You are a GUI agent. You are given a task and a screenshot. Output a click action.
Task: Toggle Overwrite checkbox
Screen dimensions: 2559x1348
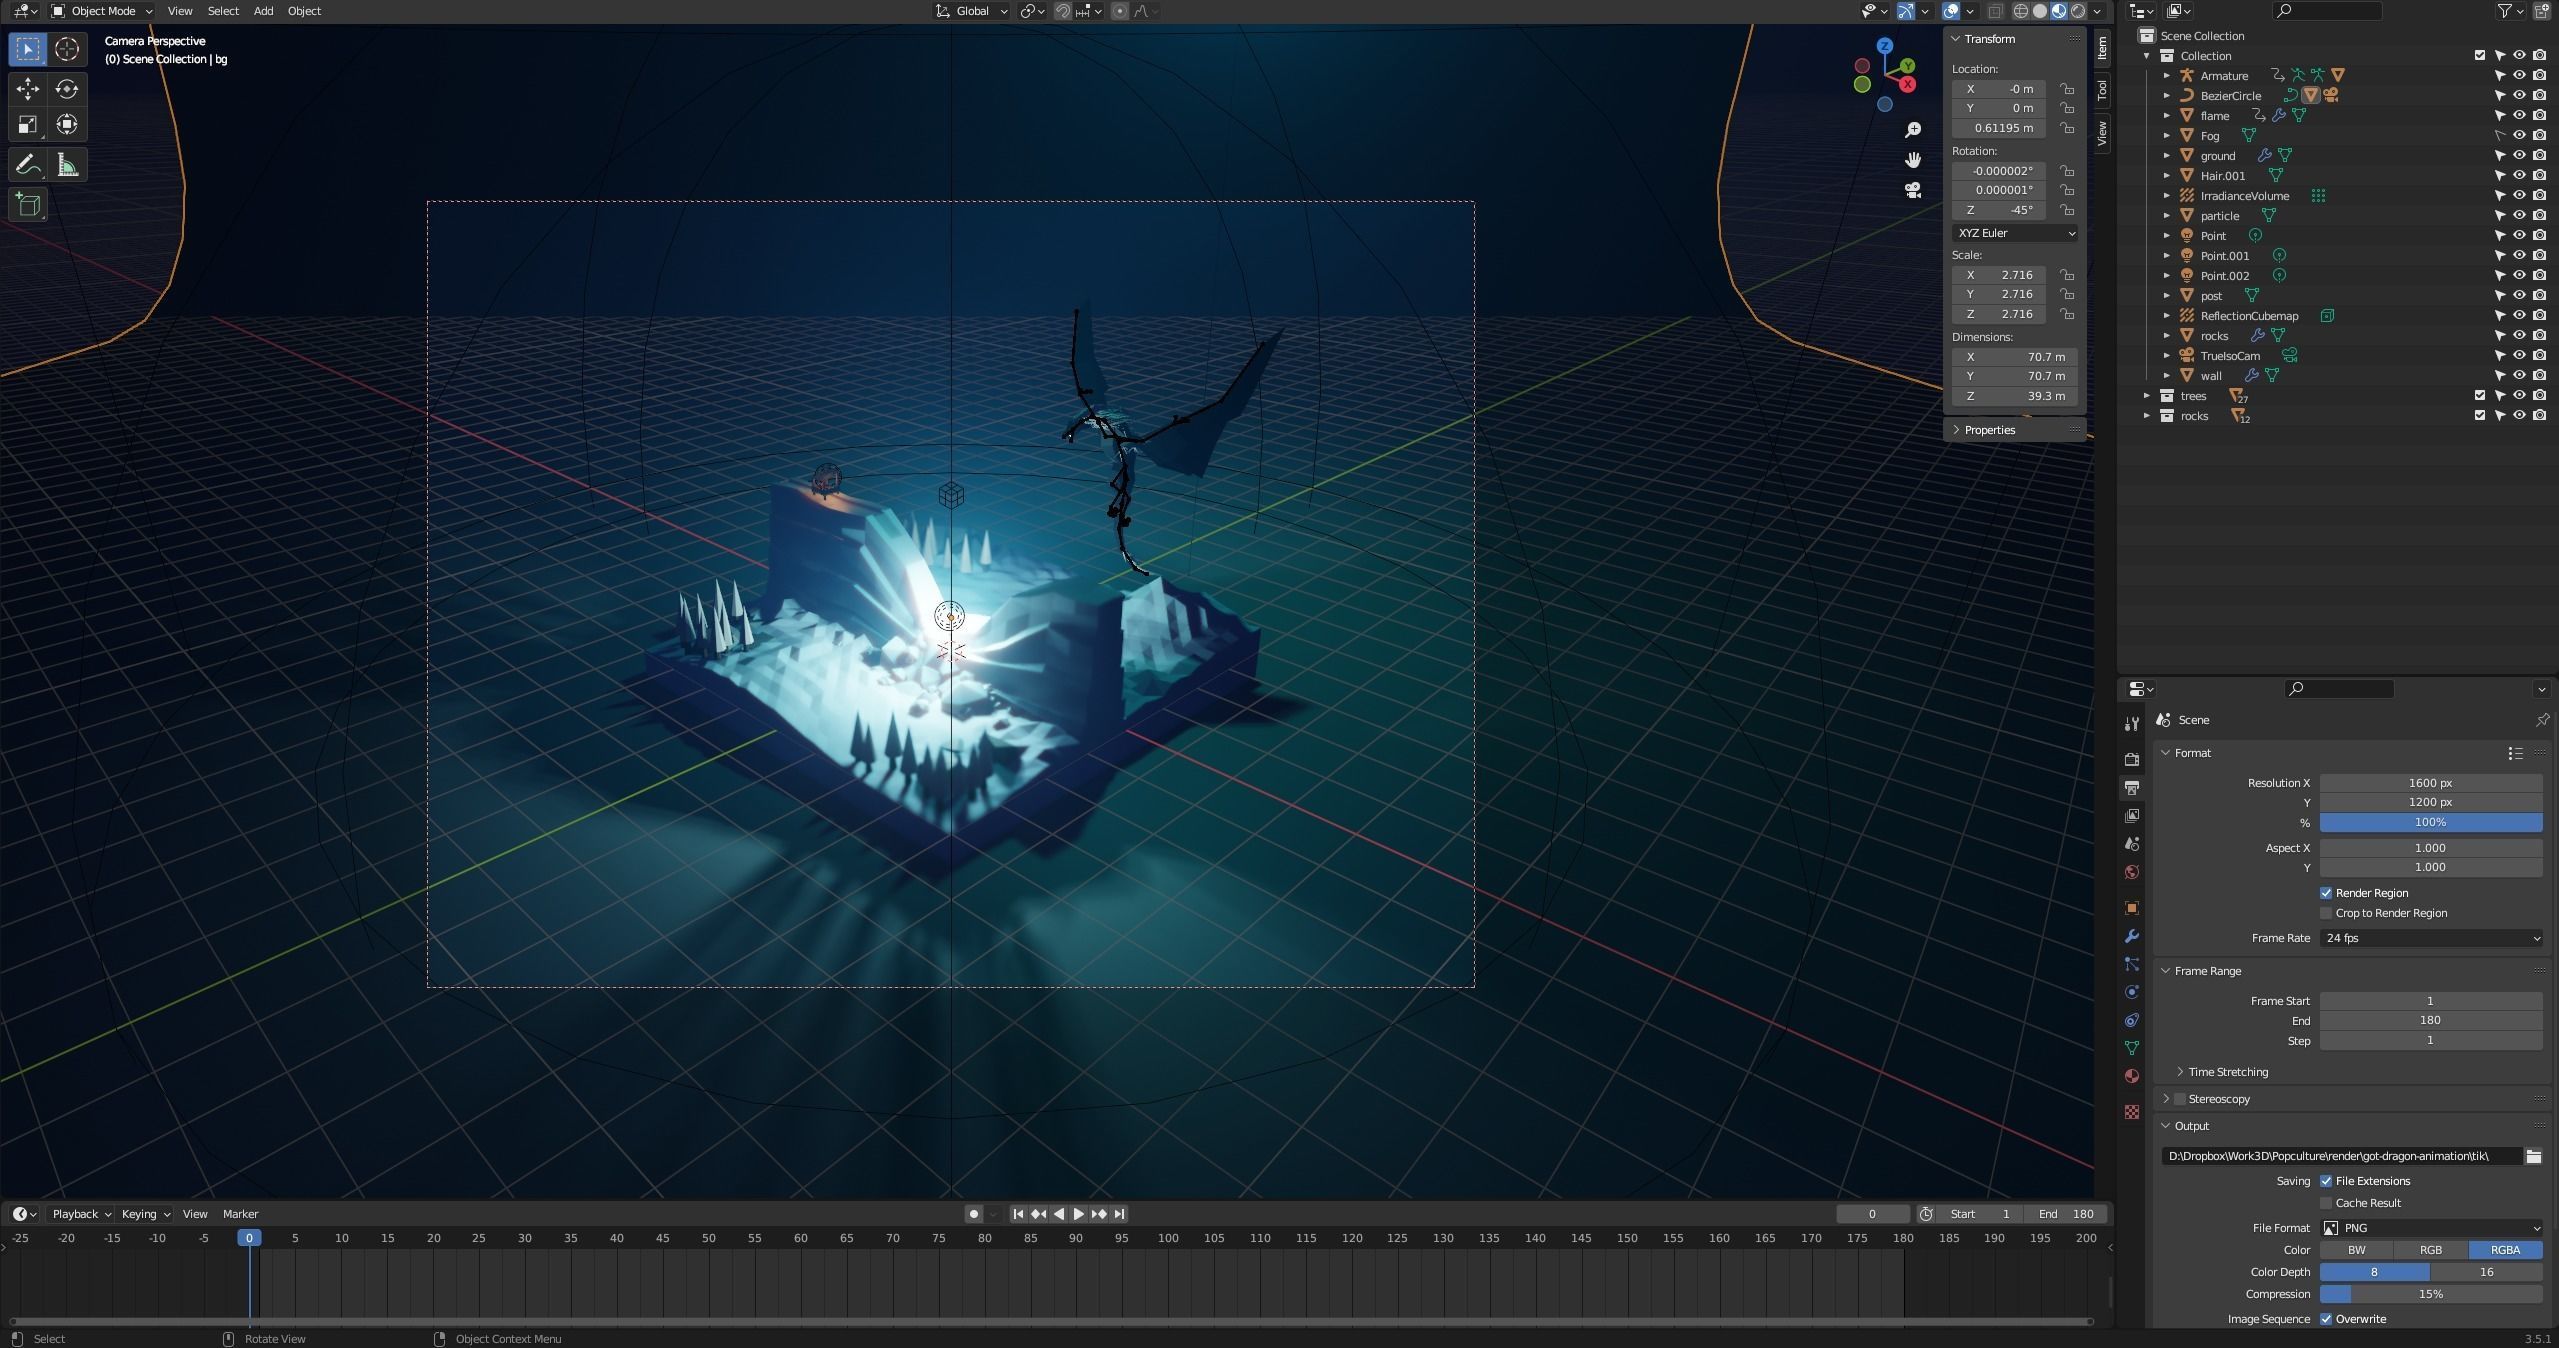2326,1319
